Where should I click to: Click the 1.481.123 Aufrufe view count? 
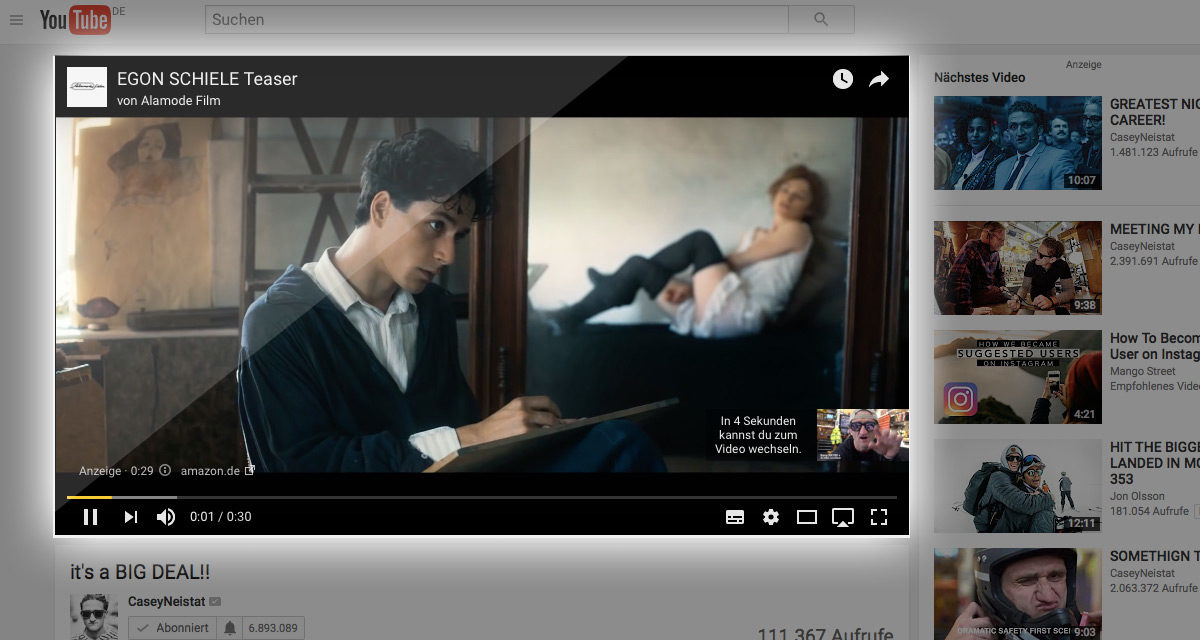tap(1154, 152)
